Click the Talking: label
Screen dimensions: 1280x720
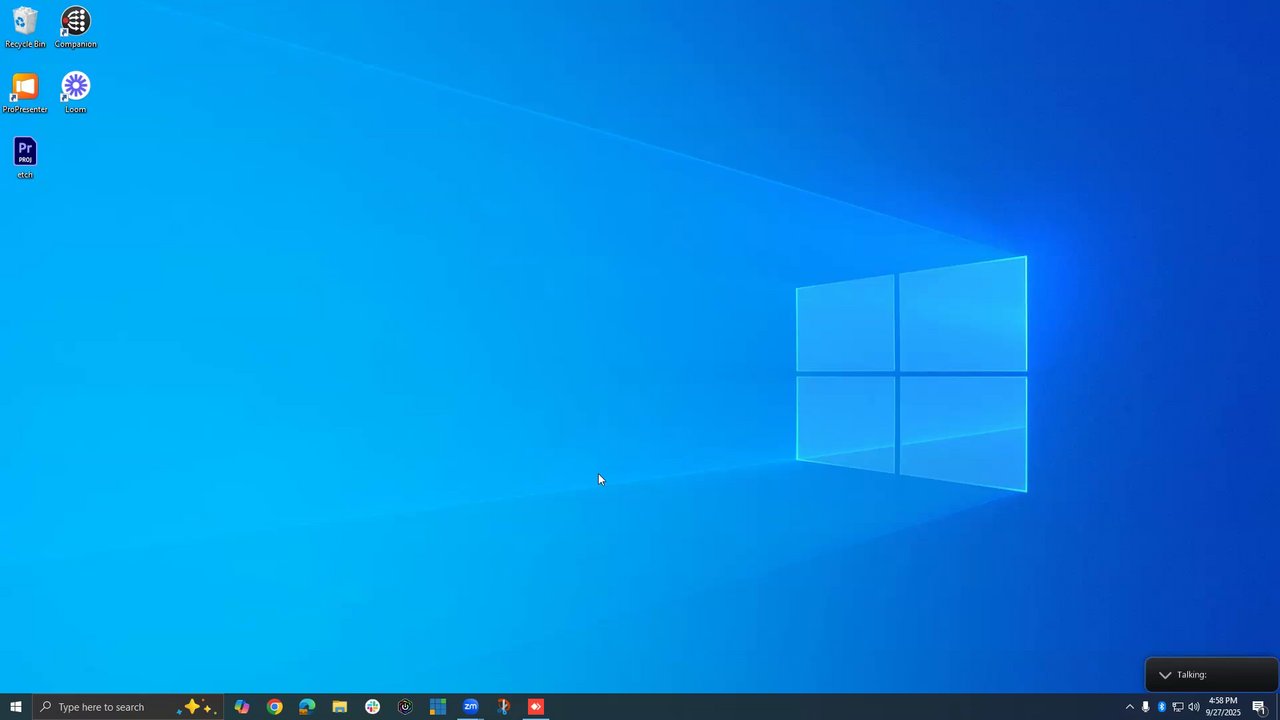pos(1192,675)
